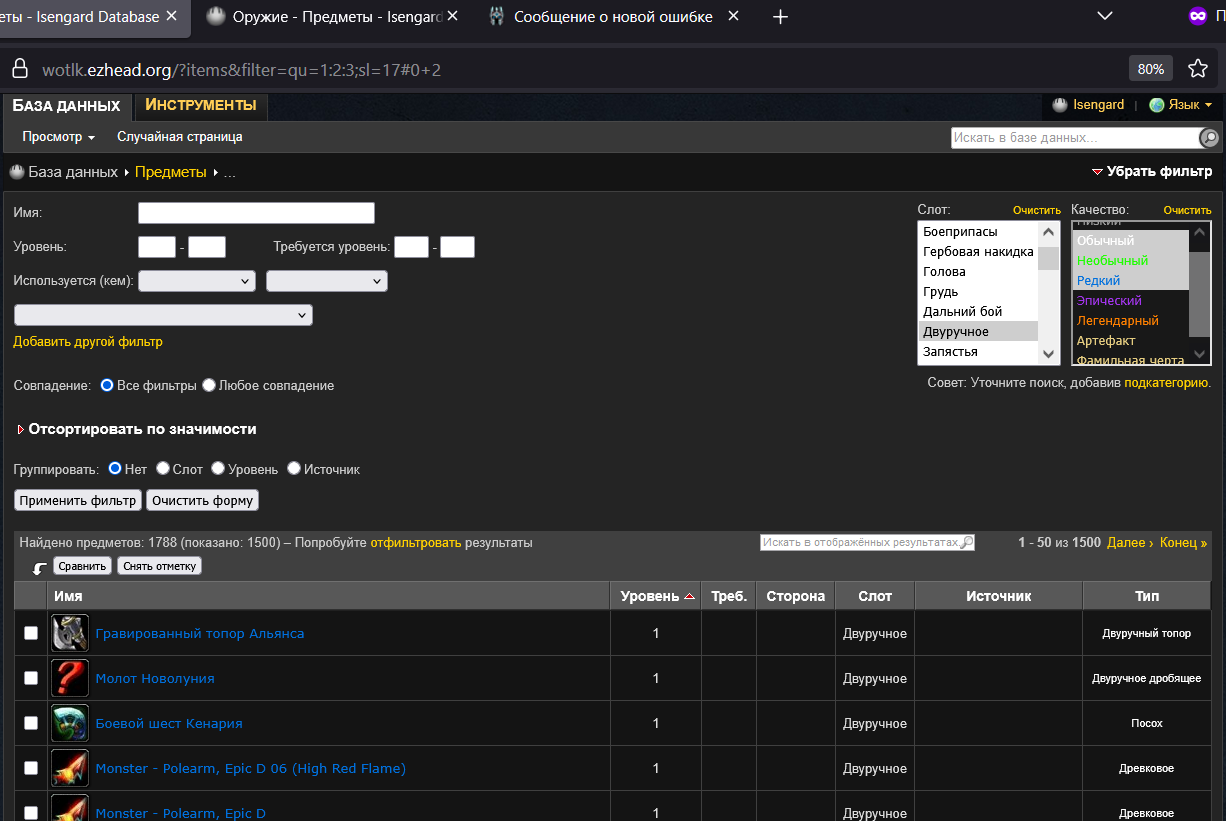The image size is (1226, 821).
Task: Click the search magnifier icon in database search
Action: (x=1209, y=138)
